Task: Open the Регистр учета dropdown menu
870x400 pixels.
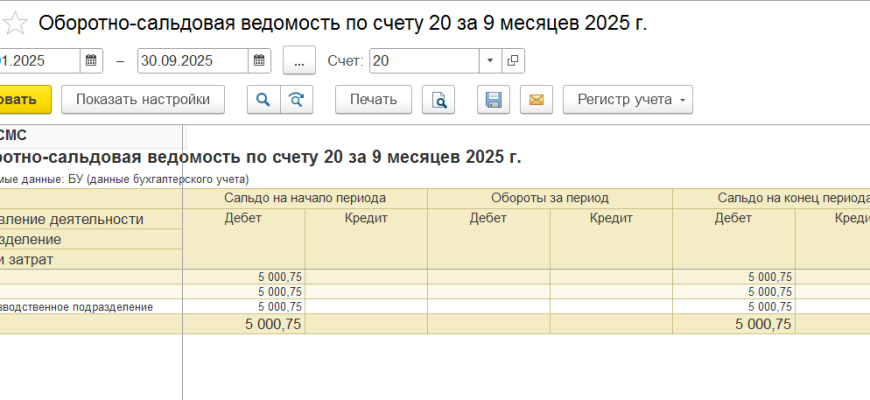Action: [x=627, y=99]
